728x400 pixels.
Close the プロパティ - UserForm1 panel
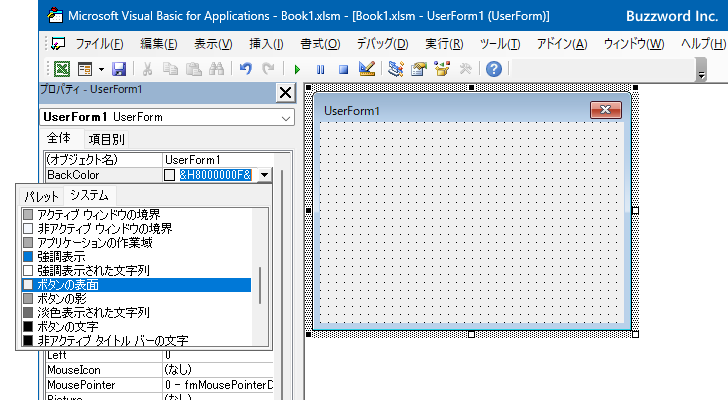tap(286, 93)
